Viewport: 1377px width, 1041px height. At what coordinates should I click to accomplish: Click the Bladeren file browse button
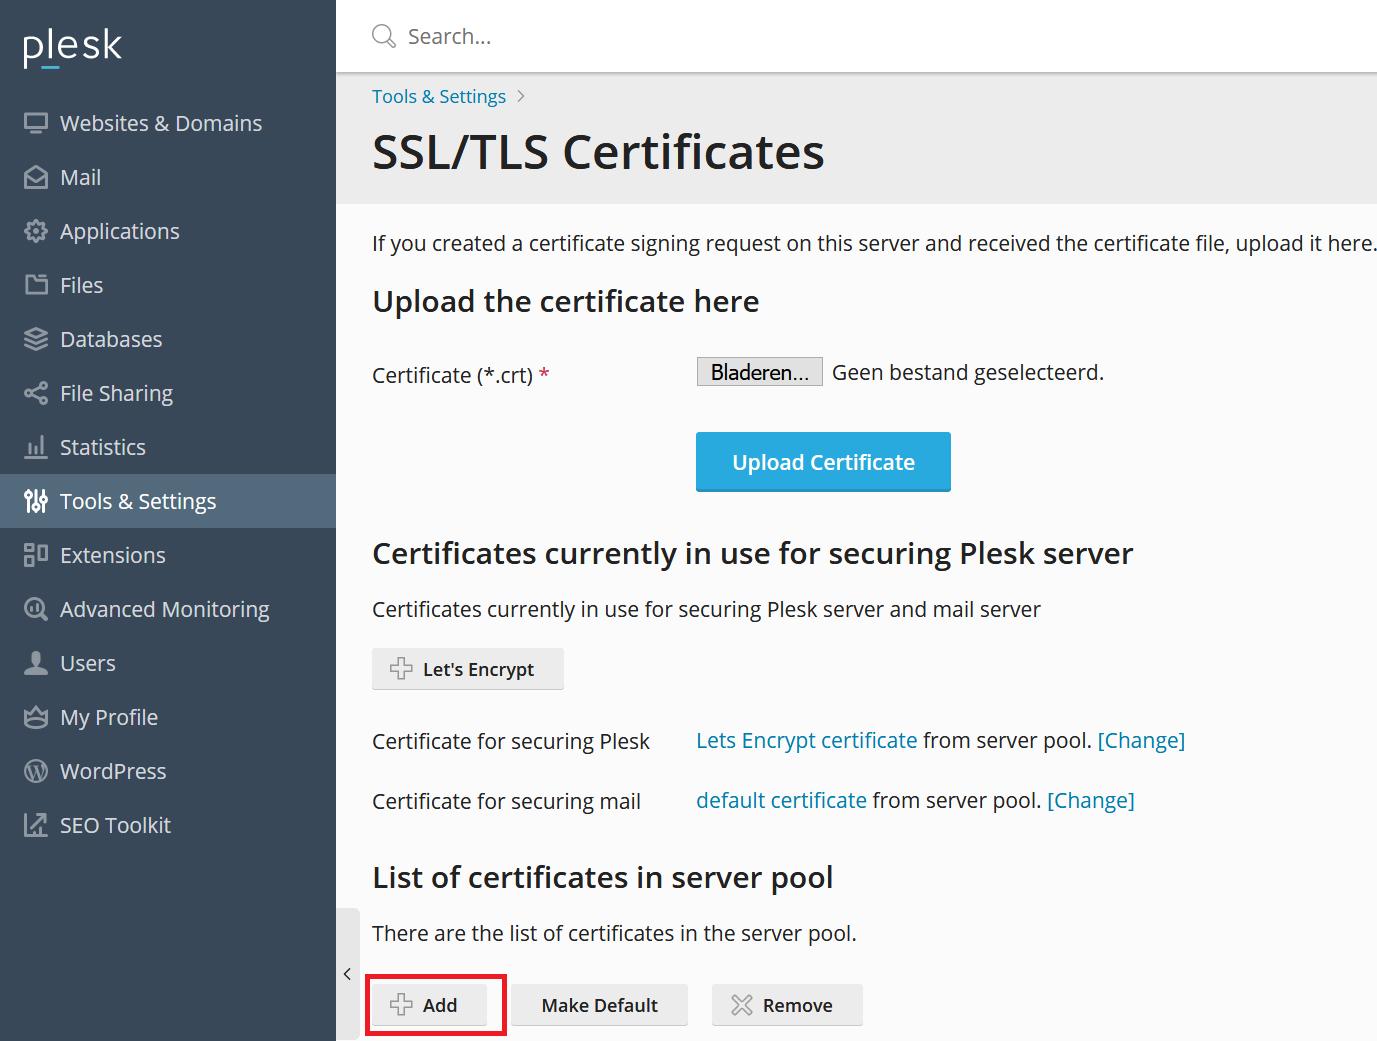pos(760,372)
